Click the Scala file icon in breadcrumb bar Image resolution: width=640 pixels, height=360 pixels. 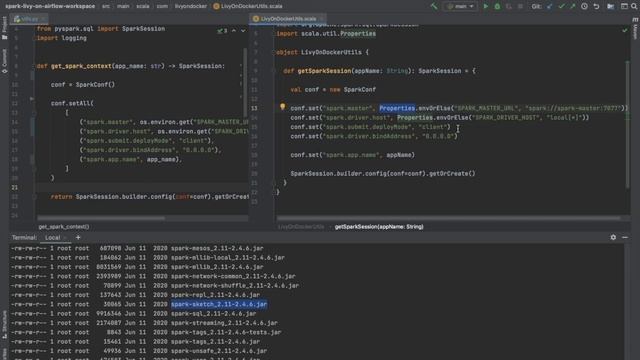216,6
